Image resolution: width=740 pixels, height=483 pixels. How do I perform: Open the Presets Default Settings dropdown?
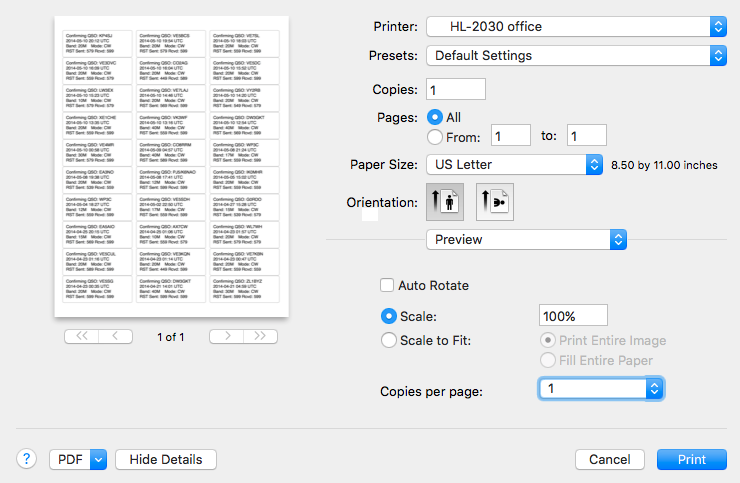[576, 56]
